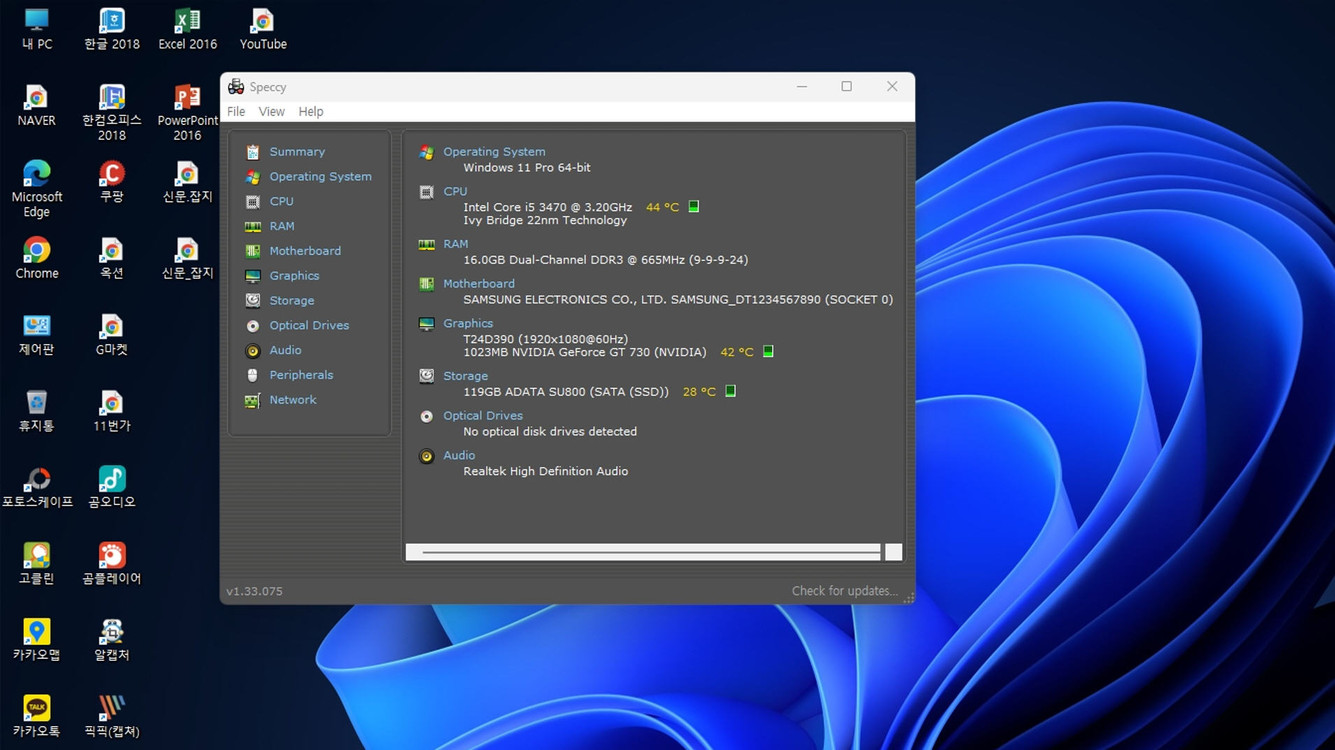Select the 곰오디오 desktop icon
The image size is (1335, 750).
pyautogui.click(x=112, y=488)
